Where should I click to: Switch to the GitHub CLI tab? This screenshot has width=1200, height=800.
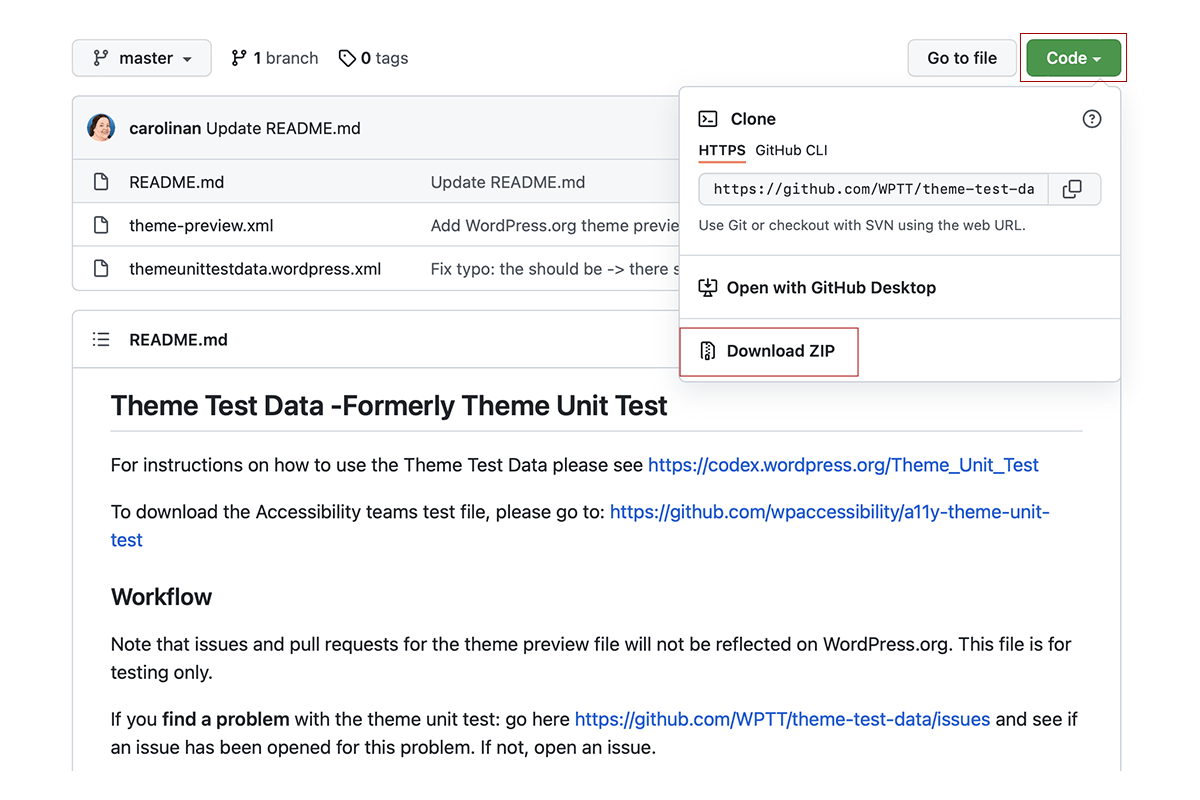click(791, 151)
